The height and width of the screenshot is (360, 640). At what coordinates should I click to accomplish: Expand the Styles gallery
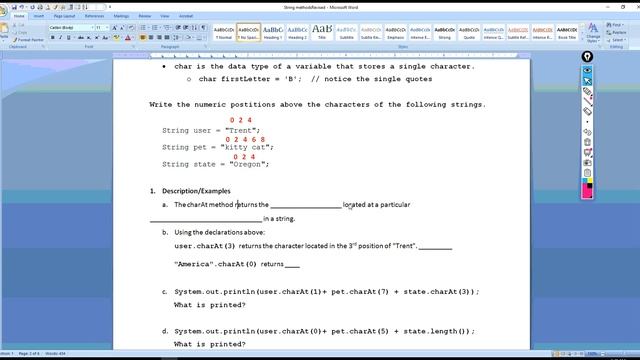click(x=582, y=39)
